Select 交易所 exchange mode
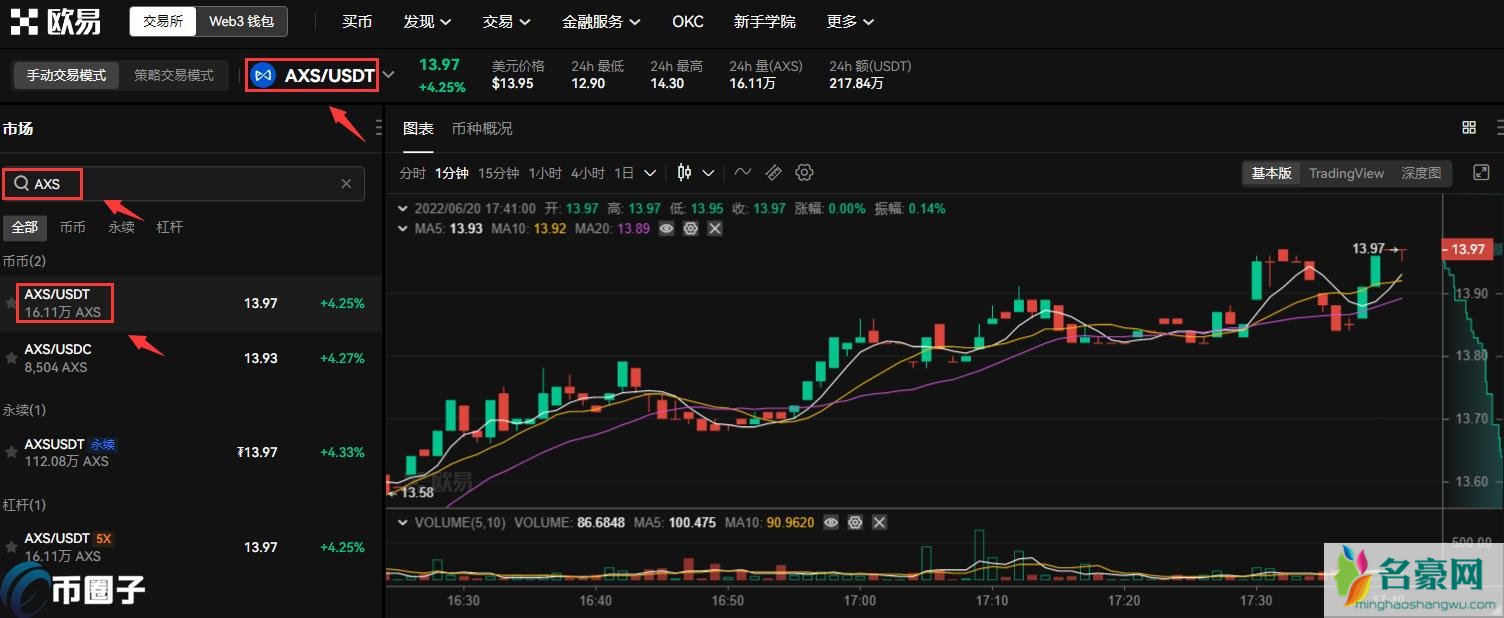The width and height of the screenshot is (1504, 618). point(163,21)
